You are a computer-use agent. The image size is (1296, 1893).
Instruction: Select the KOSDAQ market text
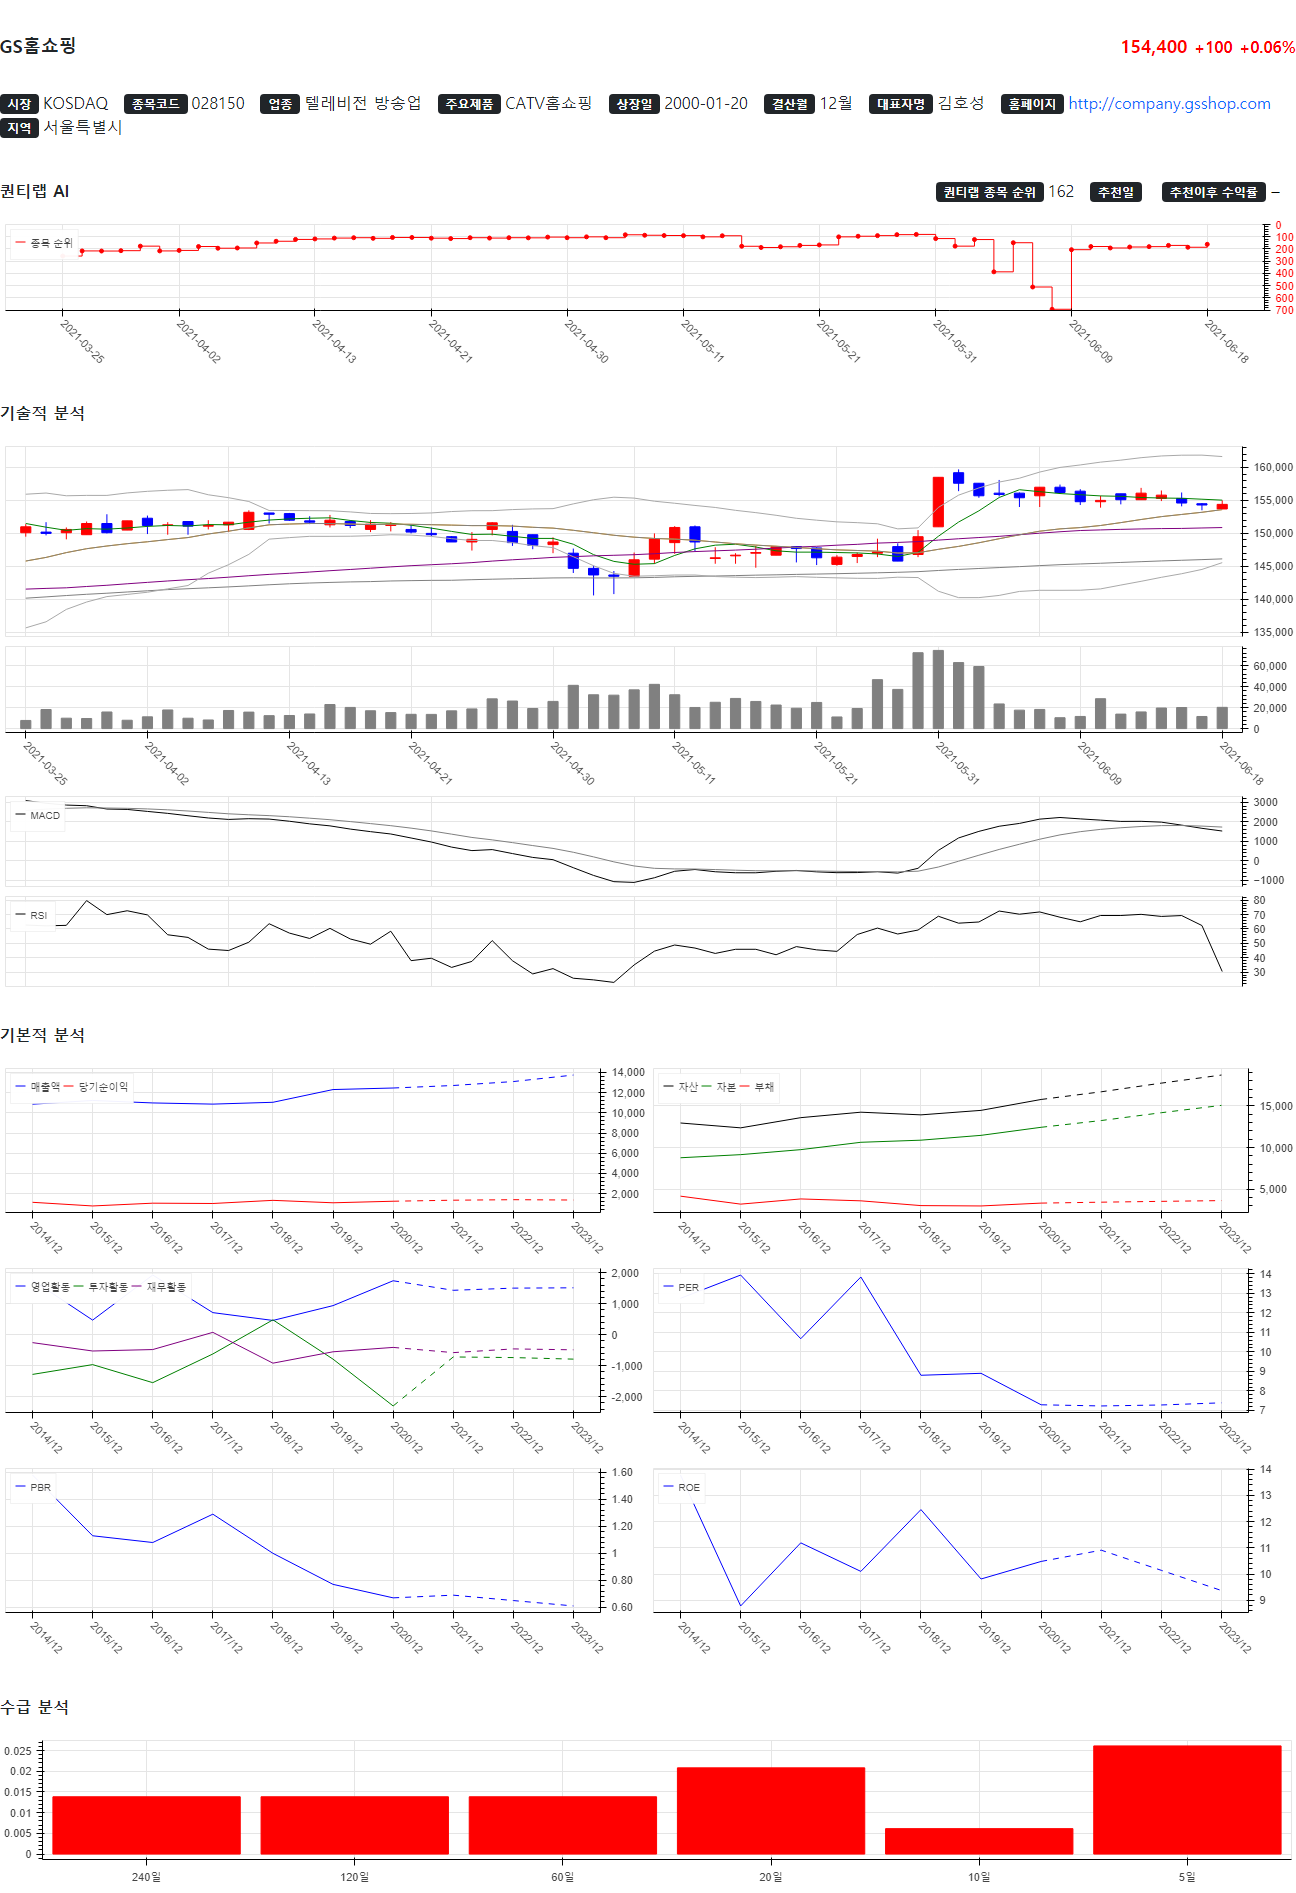(75, 103)
